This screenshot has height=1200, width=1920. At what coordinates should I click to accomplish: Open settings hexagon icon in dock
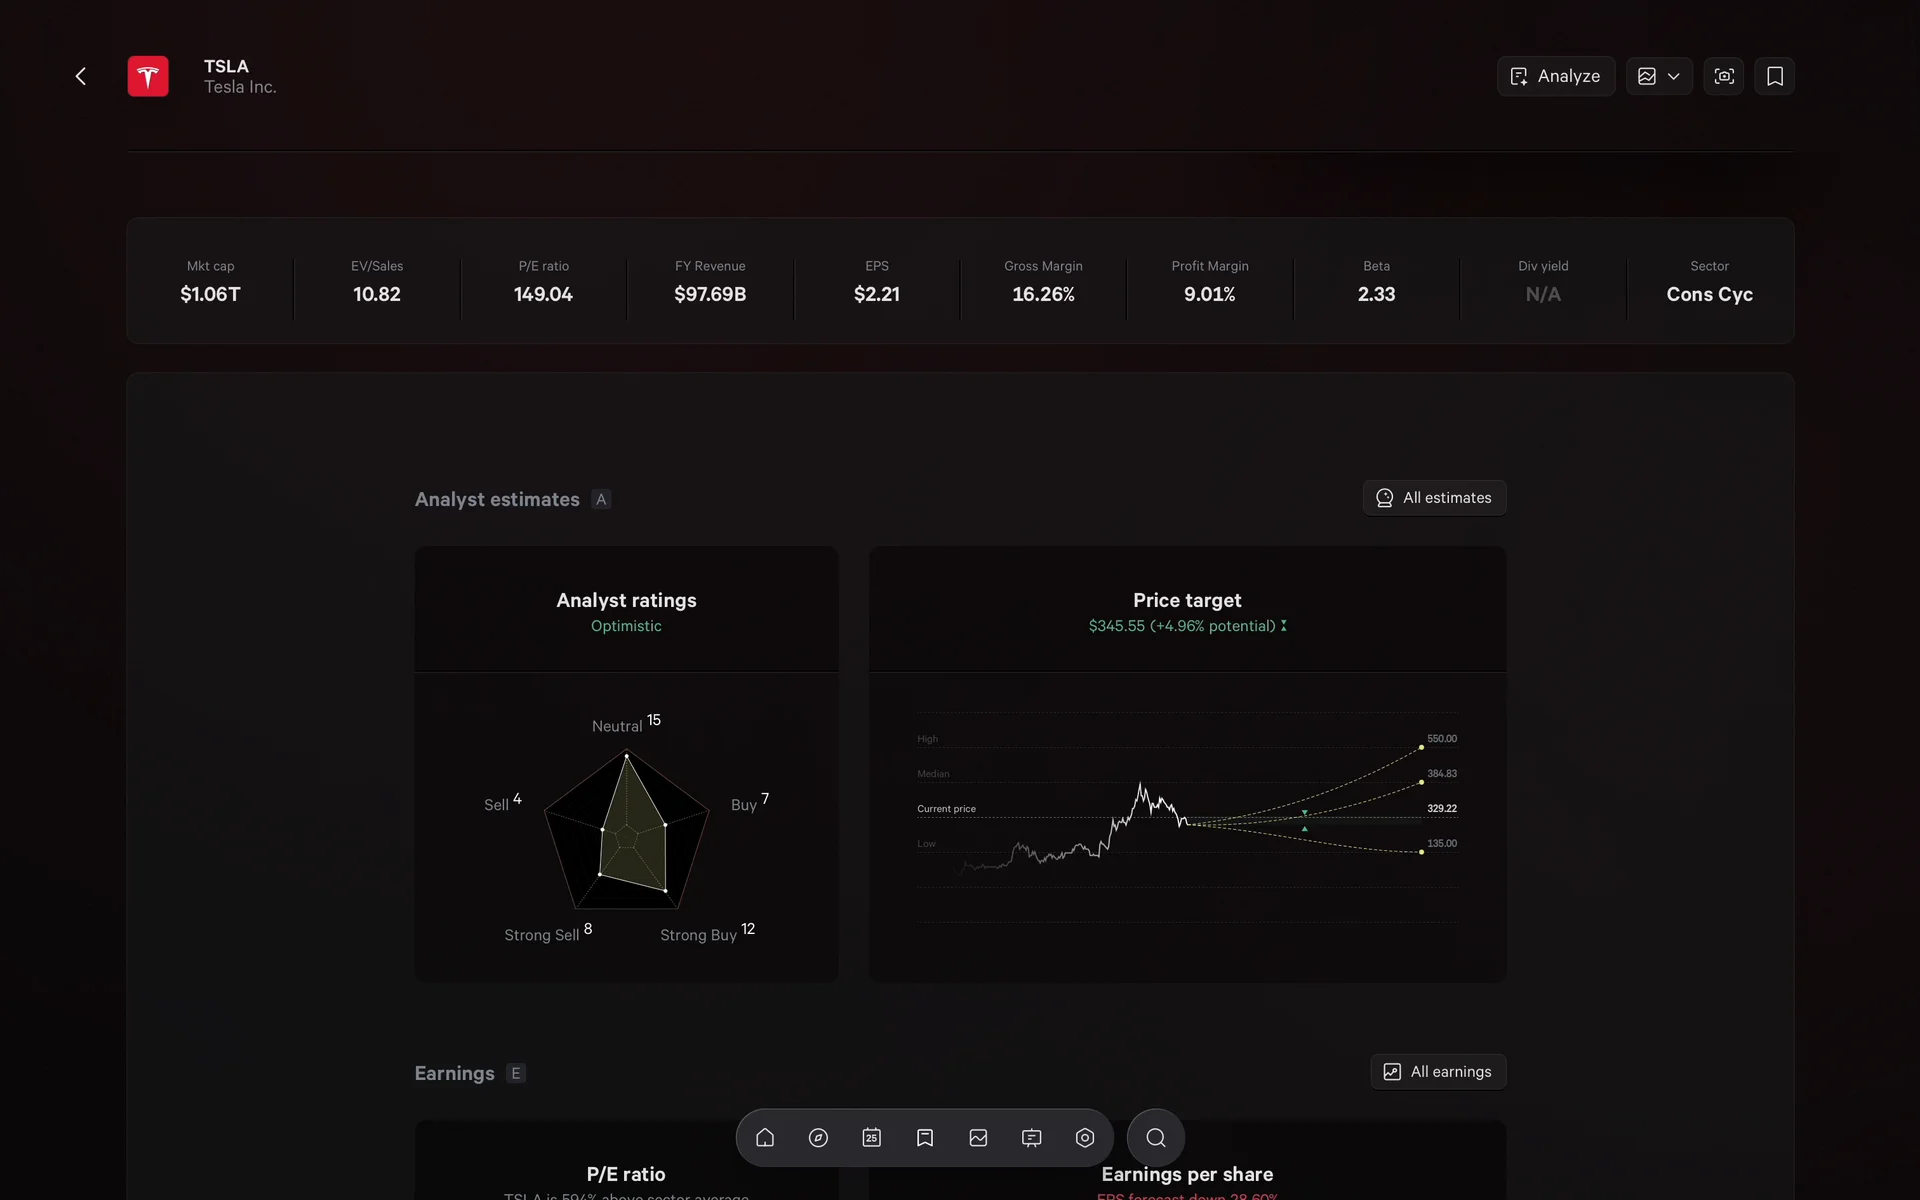pyautogui.click(x=1085, y=1138)
